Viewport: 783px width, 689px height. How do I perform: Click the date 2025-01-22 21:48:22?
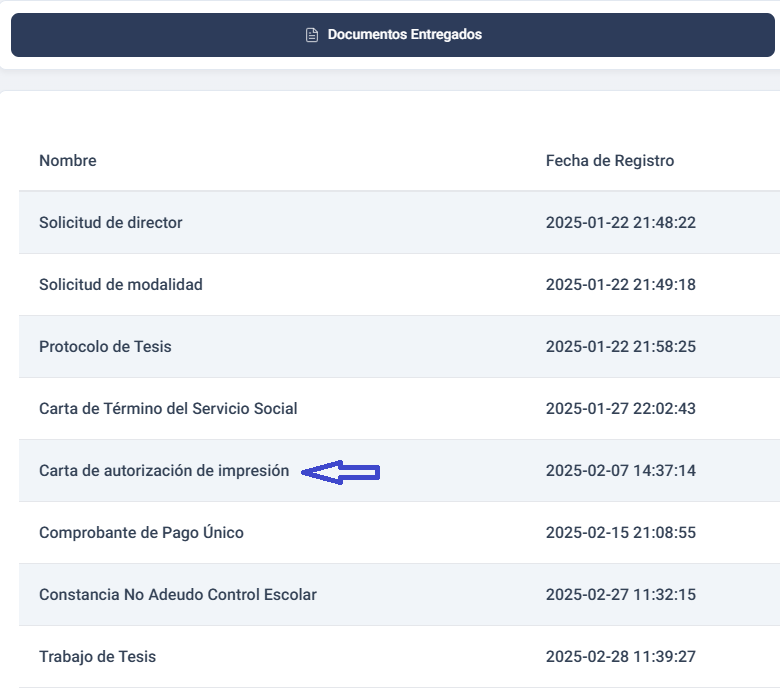620,223
